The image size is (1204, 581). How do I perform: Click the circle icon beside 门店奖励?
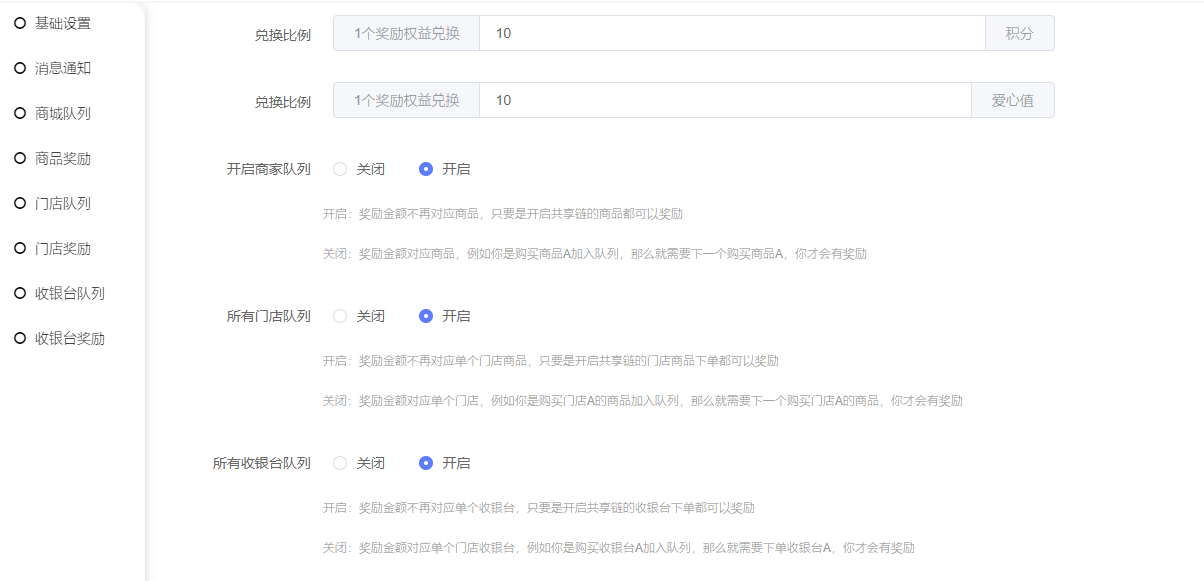pyautogui.click(x=20, y=248)
